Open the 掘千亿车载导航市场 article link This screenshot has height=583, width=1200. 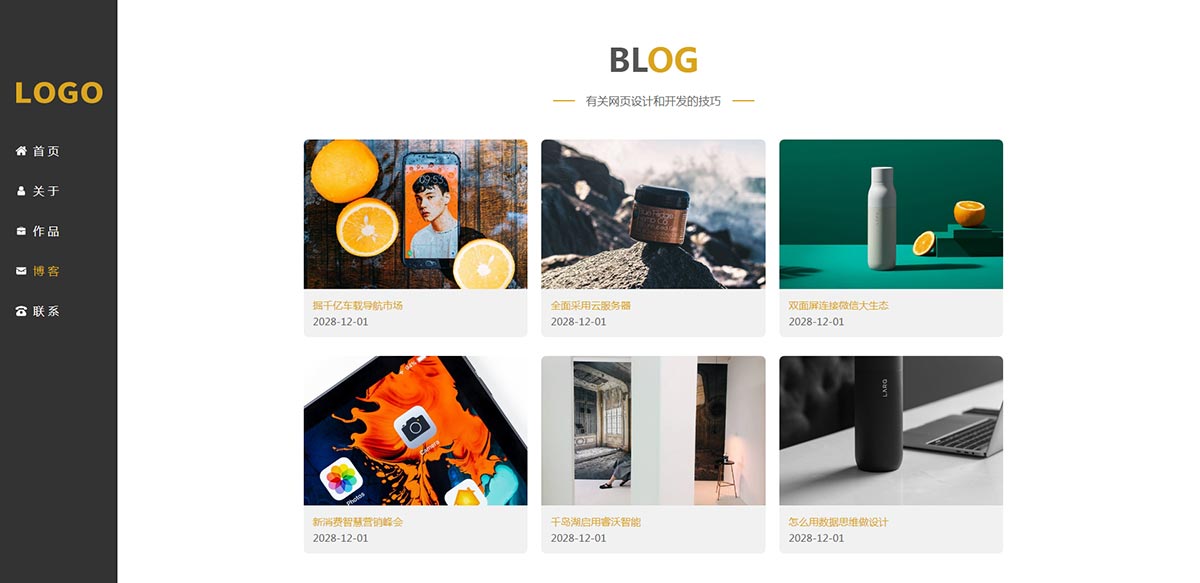(x=358, y=305)
